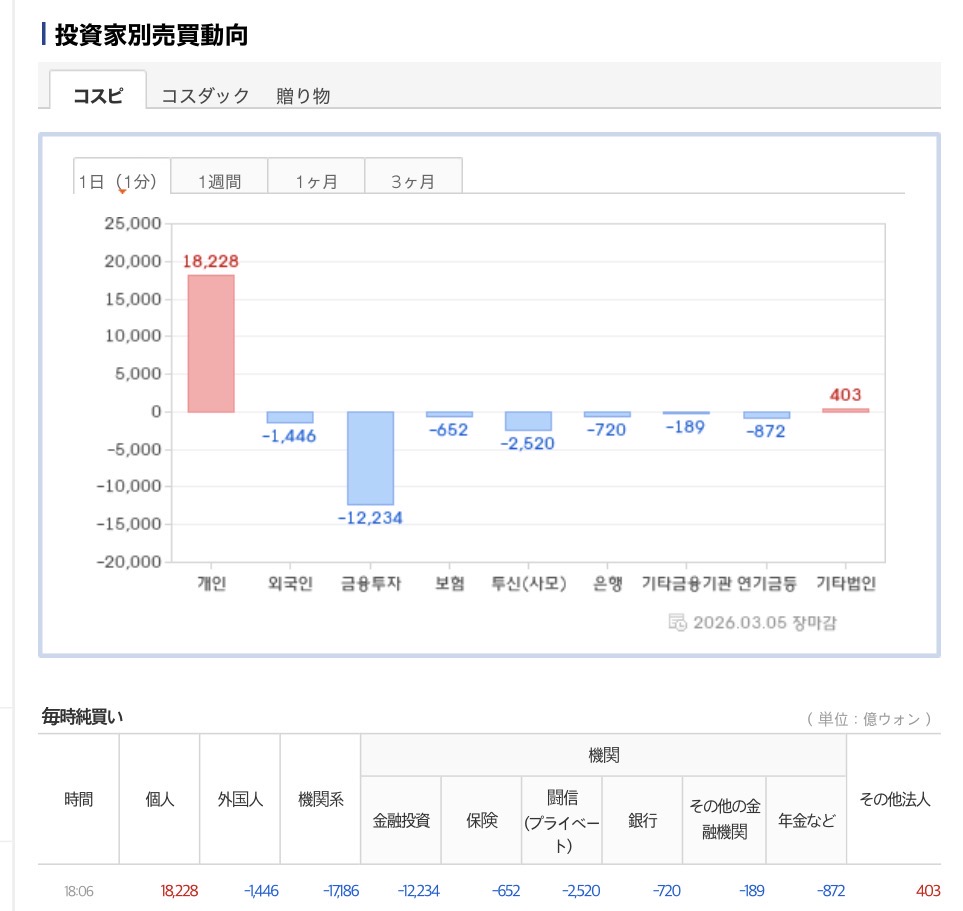
Task: Click the blue 금융투자 bar showing -12,234
Action: pos(370,458)
